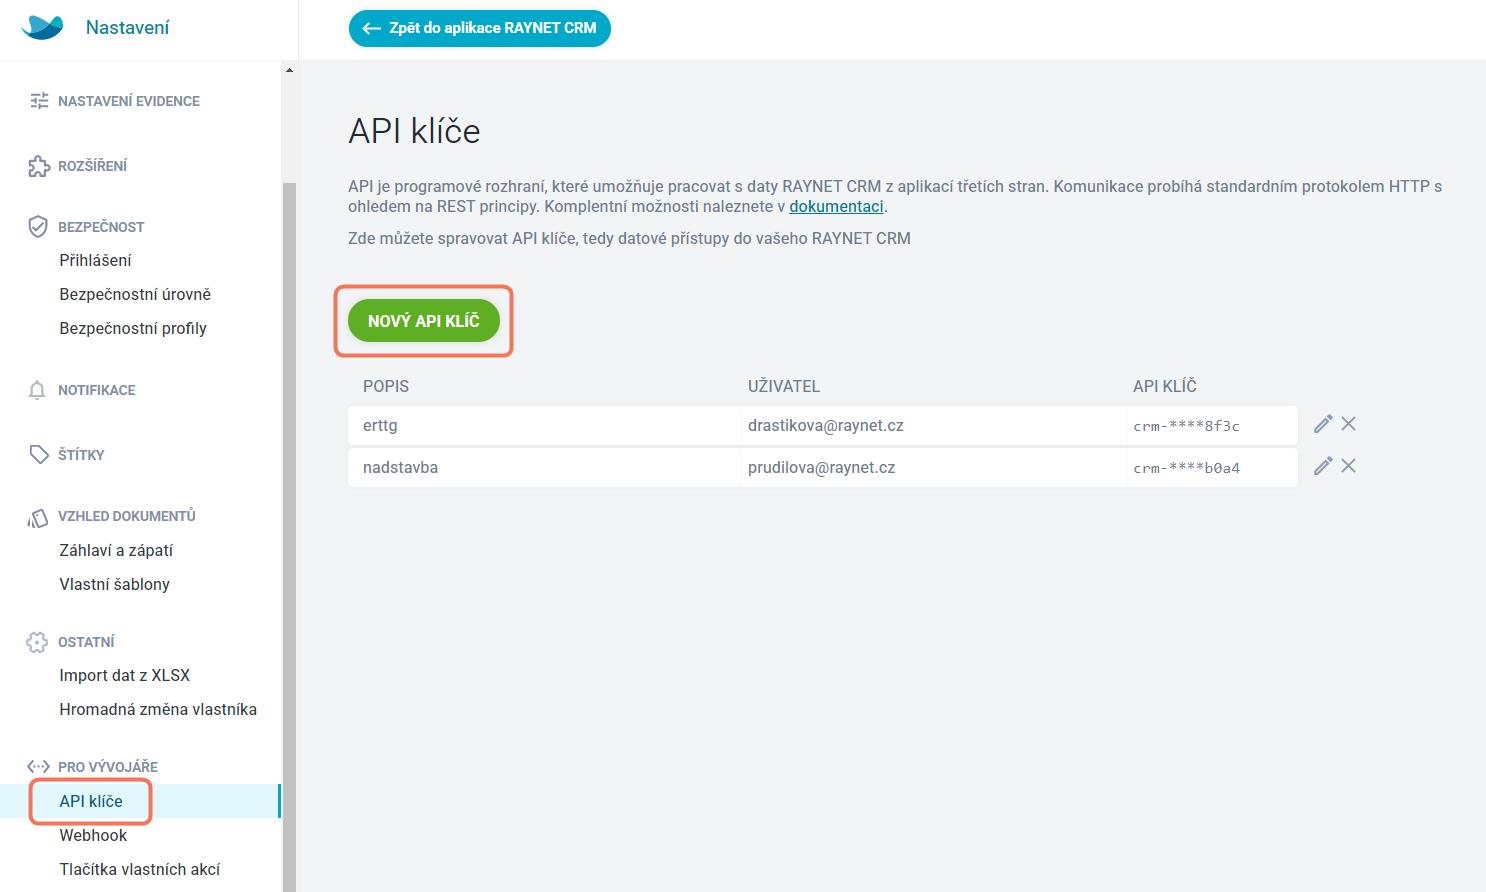Open Hromadná změna vlastníka

point(158,710)
